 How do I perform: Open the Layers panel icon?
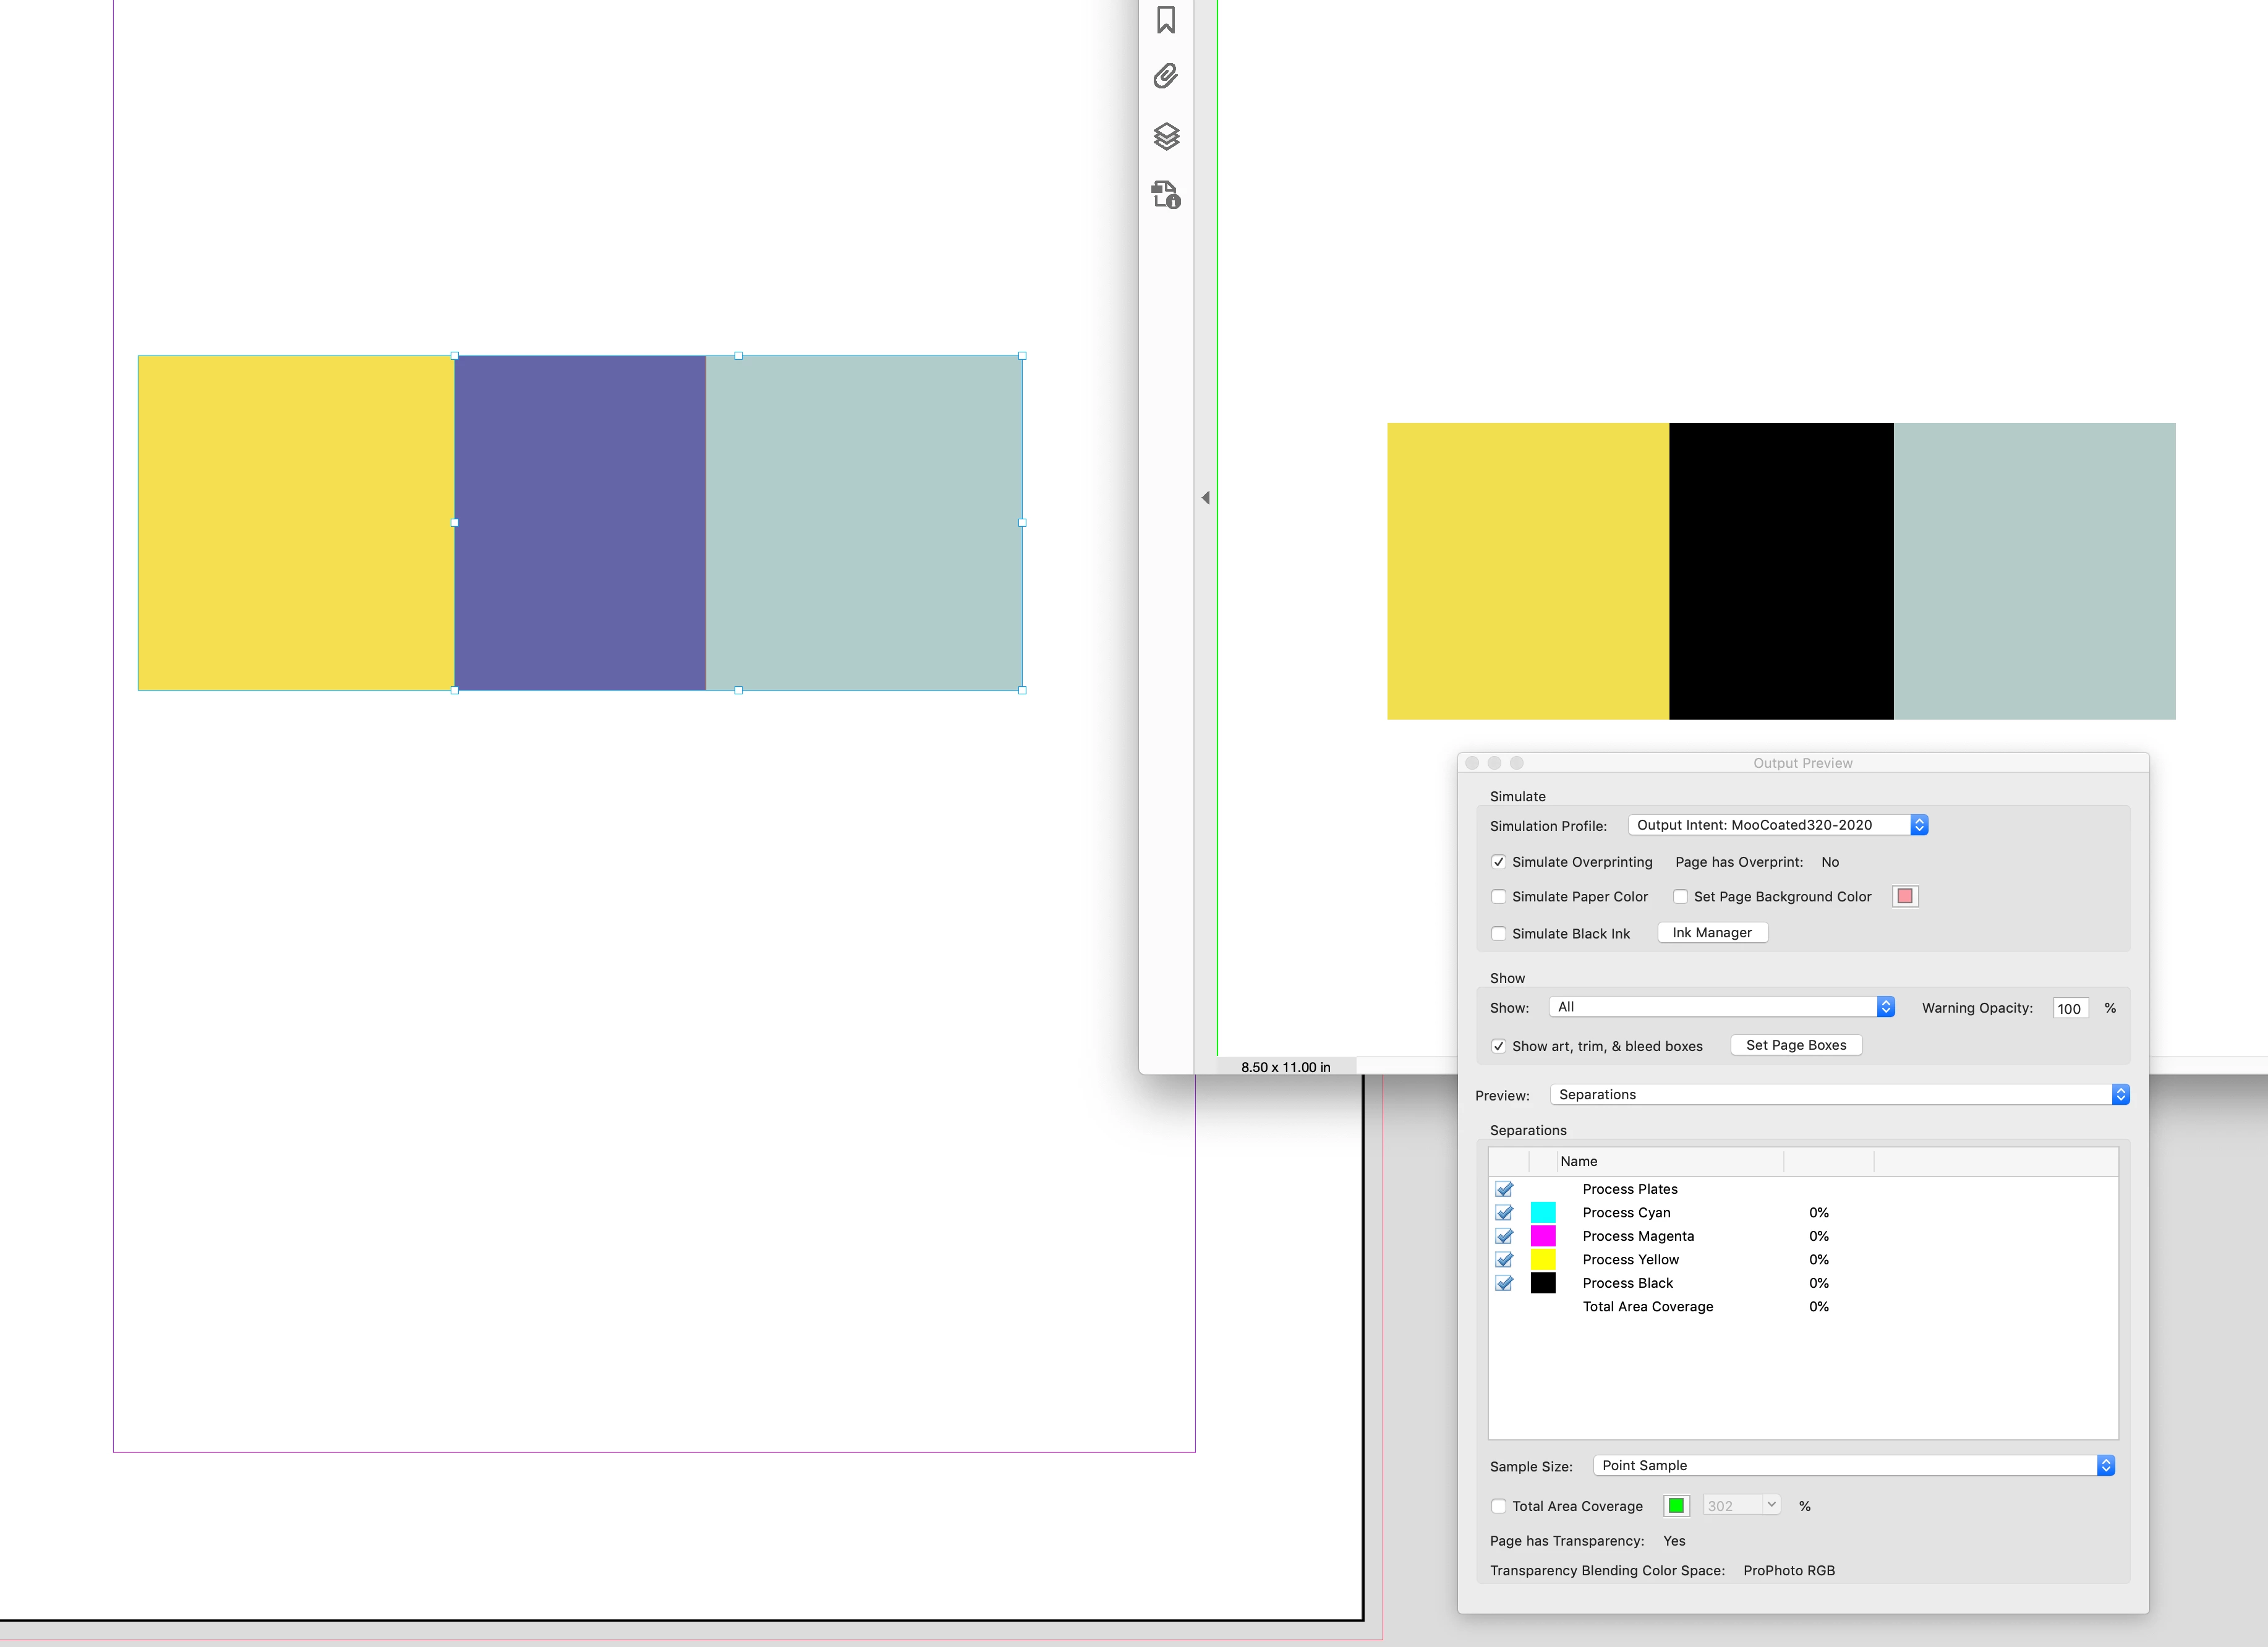1166,136
